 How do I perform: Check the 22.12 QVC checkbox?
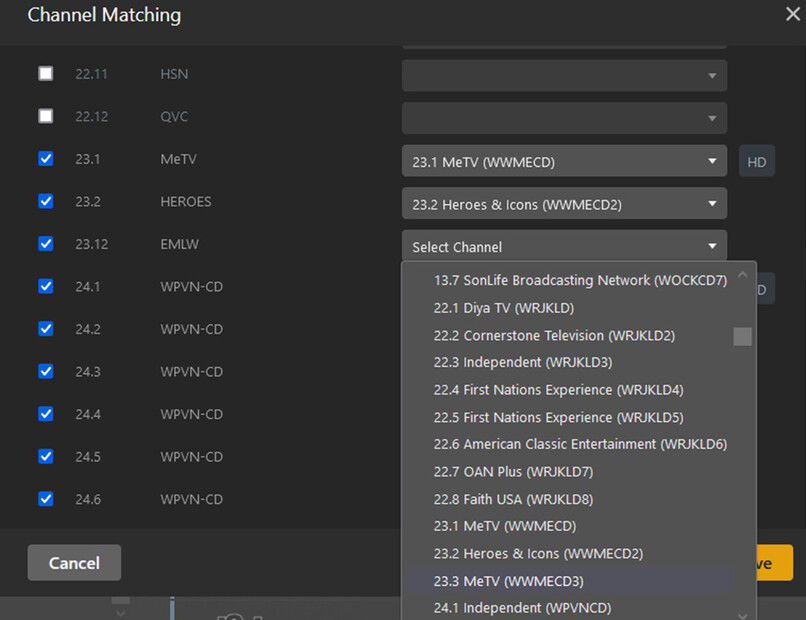coord(46,116)
